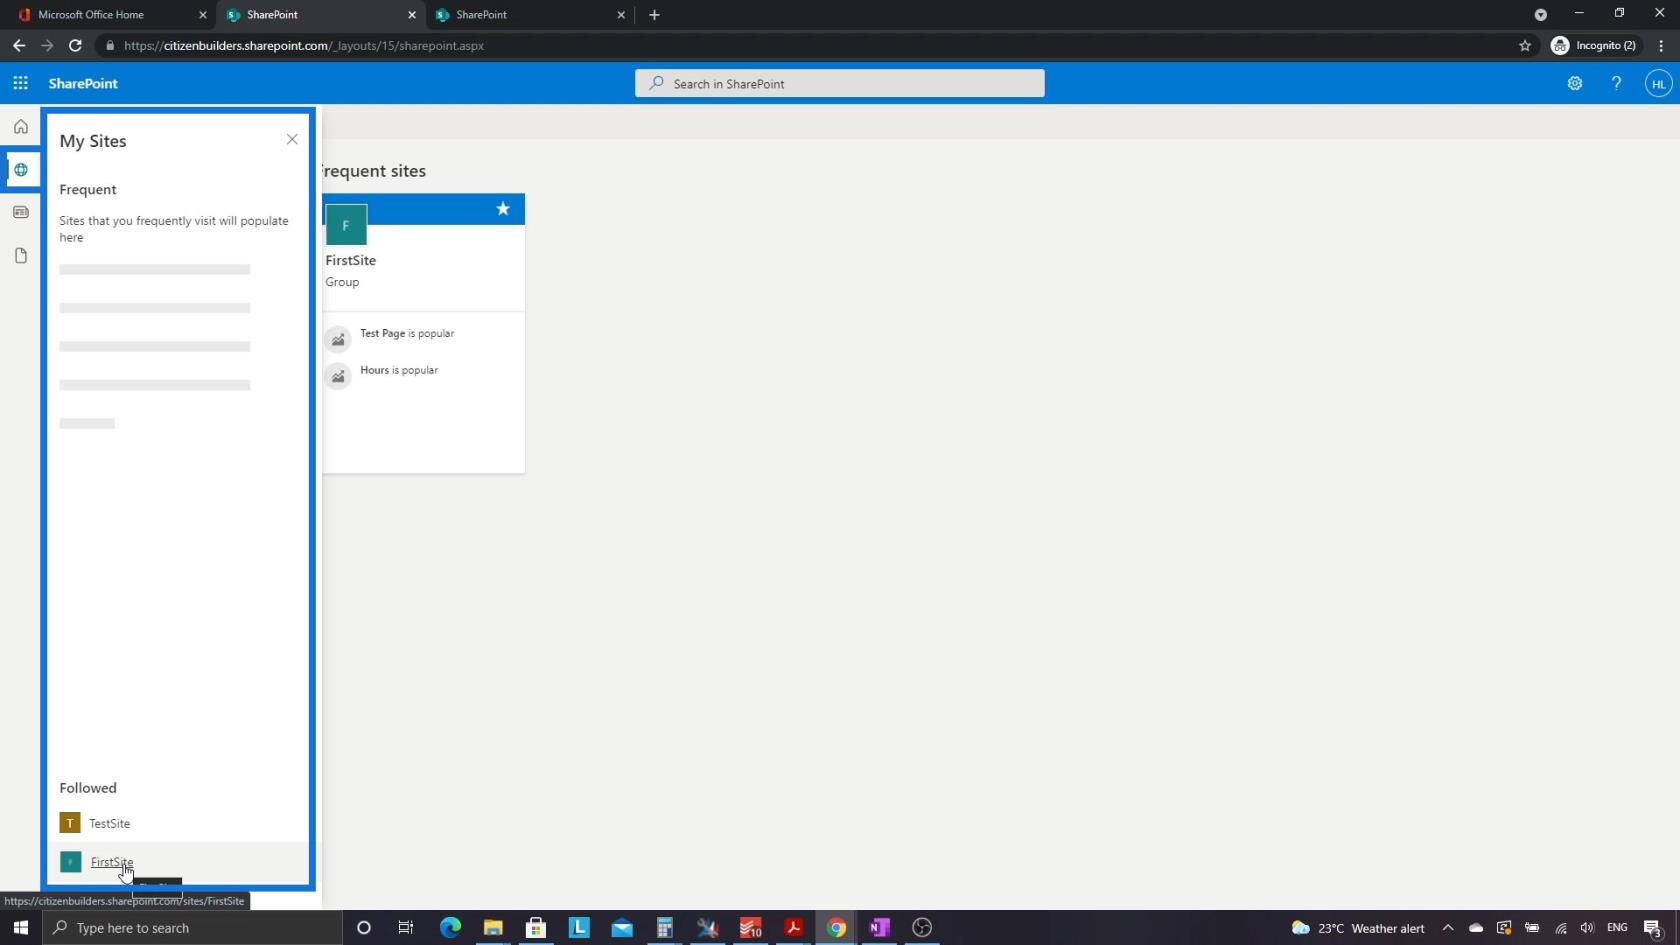Launch Microsoft Edge from taskbar

(x=450, y=928)
